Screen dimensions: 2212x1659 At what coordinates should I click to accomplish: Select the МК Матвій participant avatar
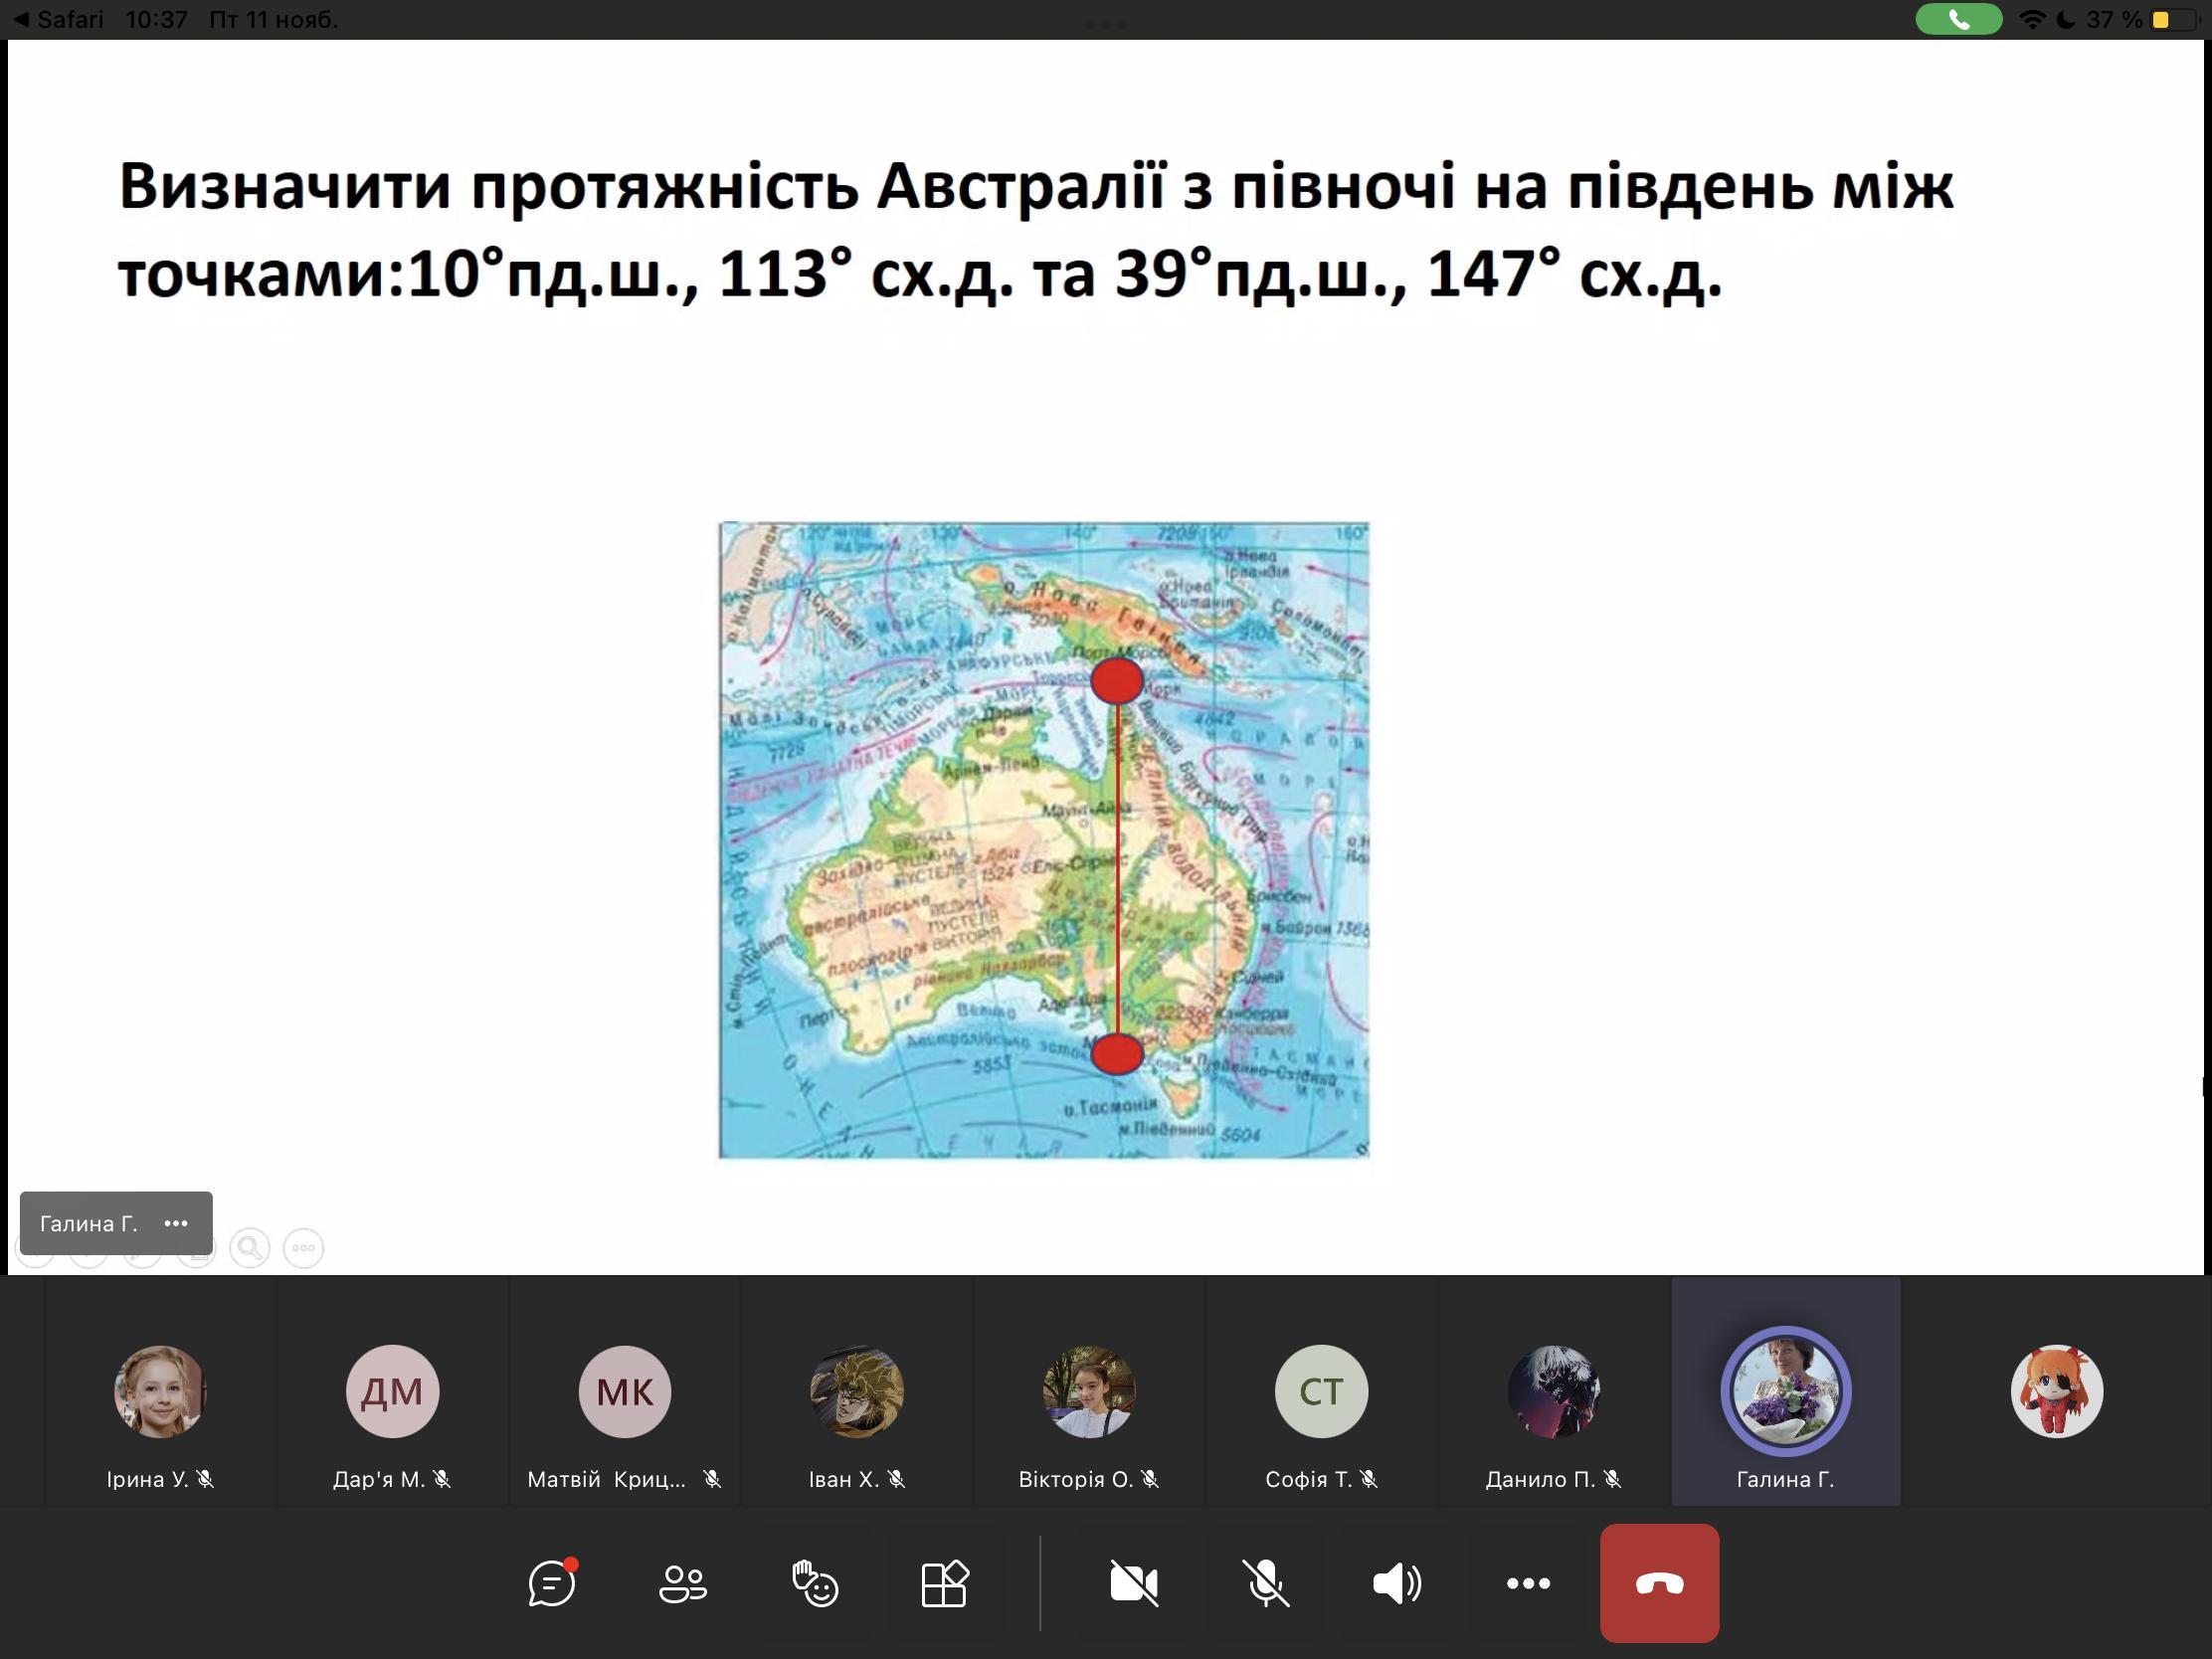coord(625,1391)
